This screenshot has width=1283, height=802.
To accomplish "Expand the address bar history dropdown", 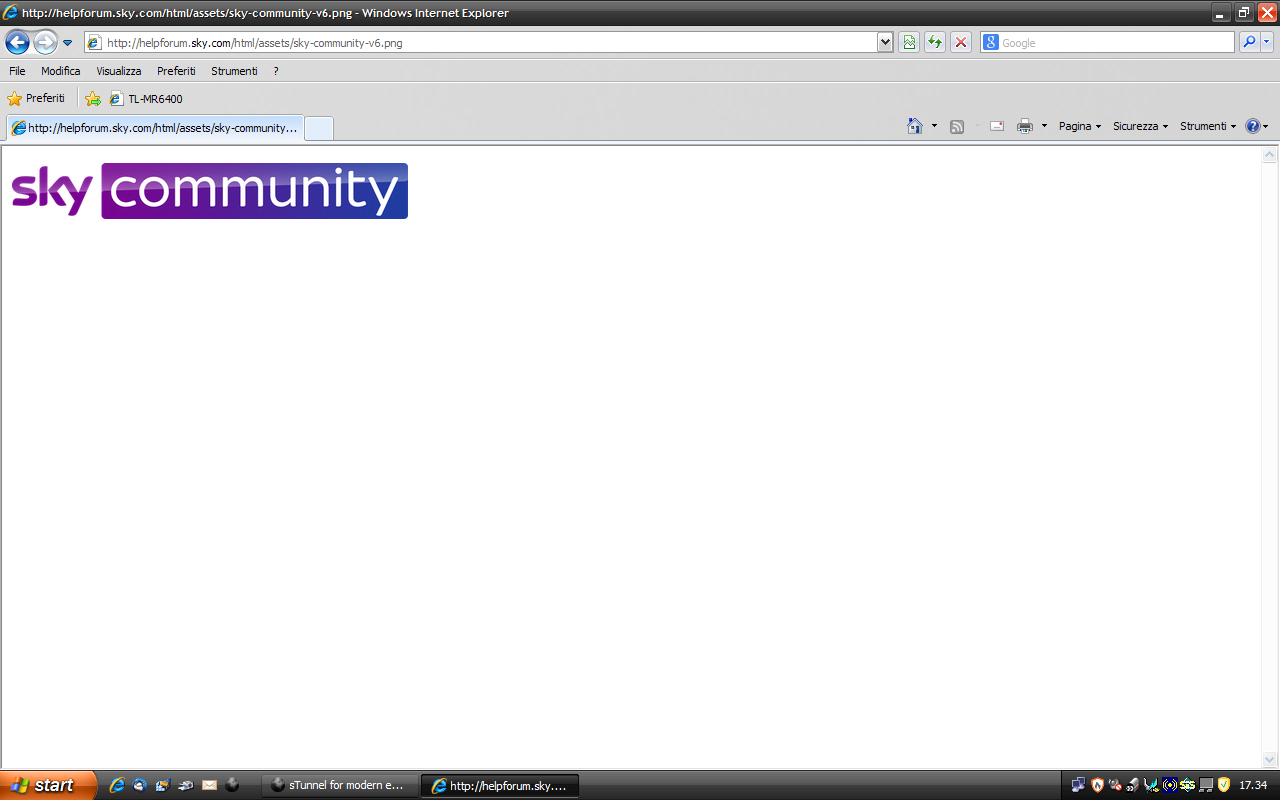I will point(885,43).
